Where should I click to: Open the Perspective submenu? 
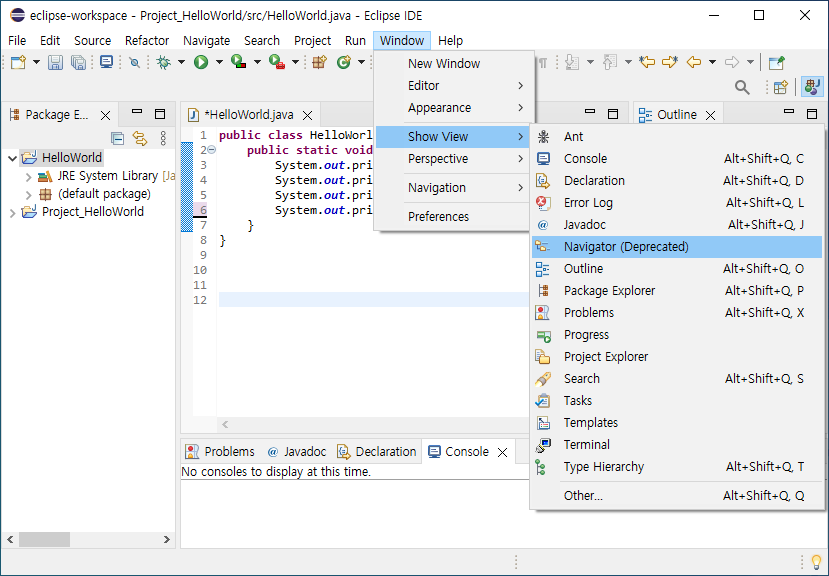pos(454,159)
